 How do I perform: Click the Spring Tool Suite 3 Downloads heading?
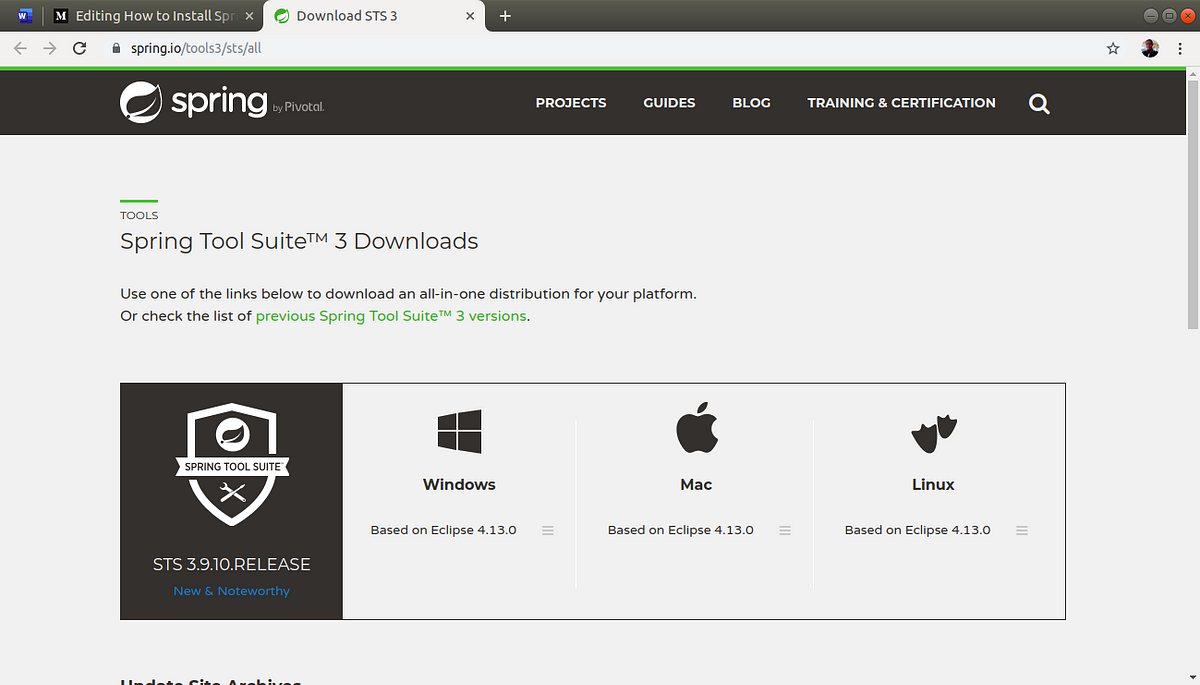(x=299, y=241)
